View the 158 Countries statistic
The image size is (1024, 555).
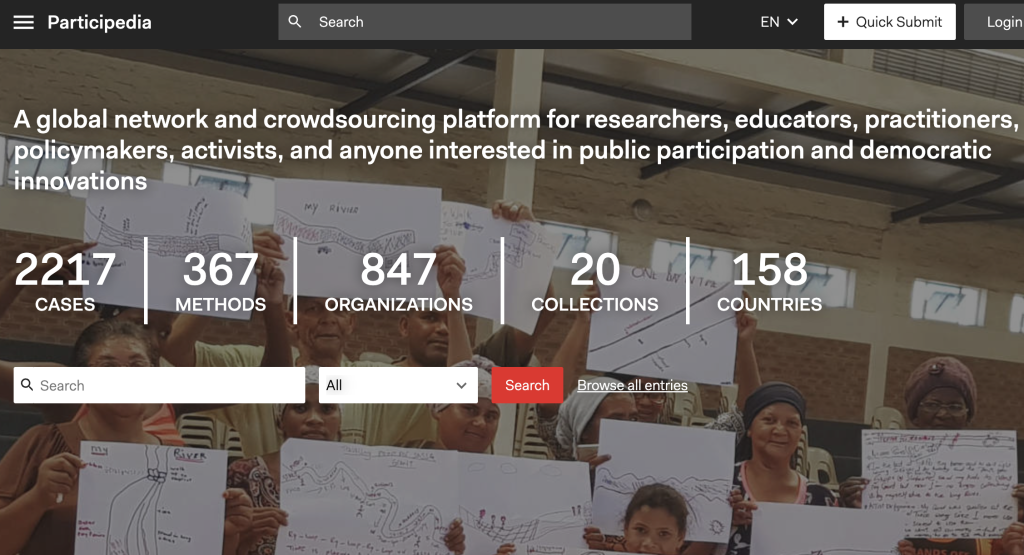point(769,282)
